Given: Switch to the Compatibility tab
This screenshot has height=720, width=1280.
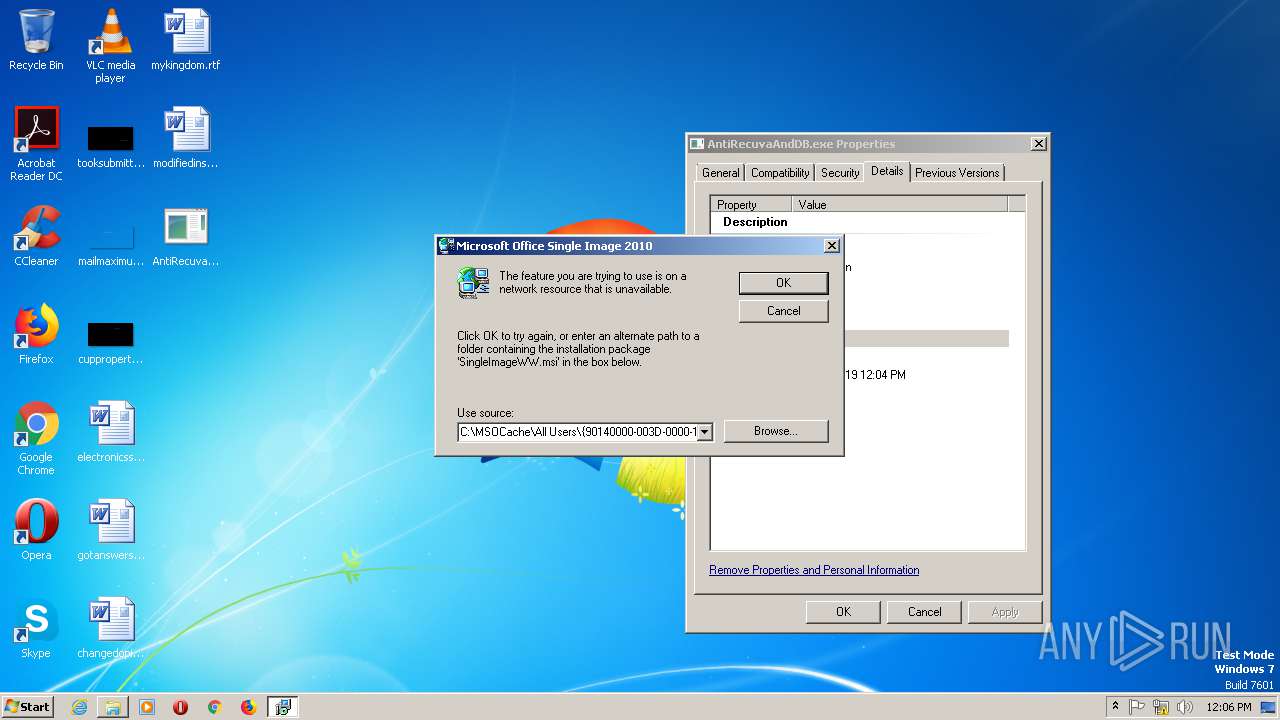Looking at the screenshot, I should pos(780,173).
